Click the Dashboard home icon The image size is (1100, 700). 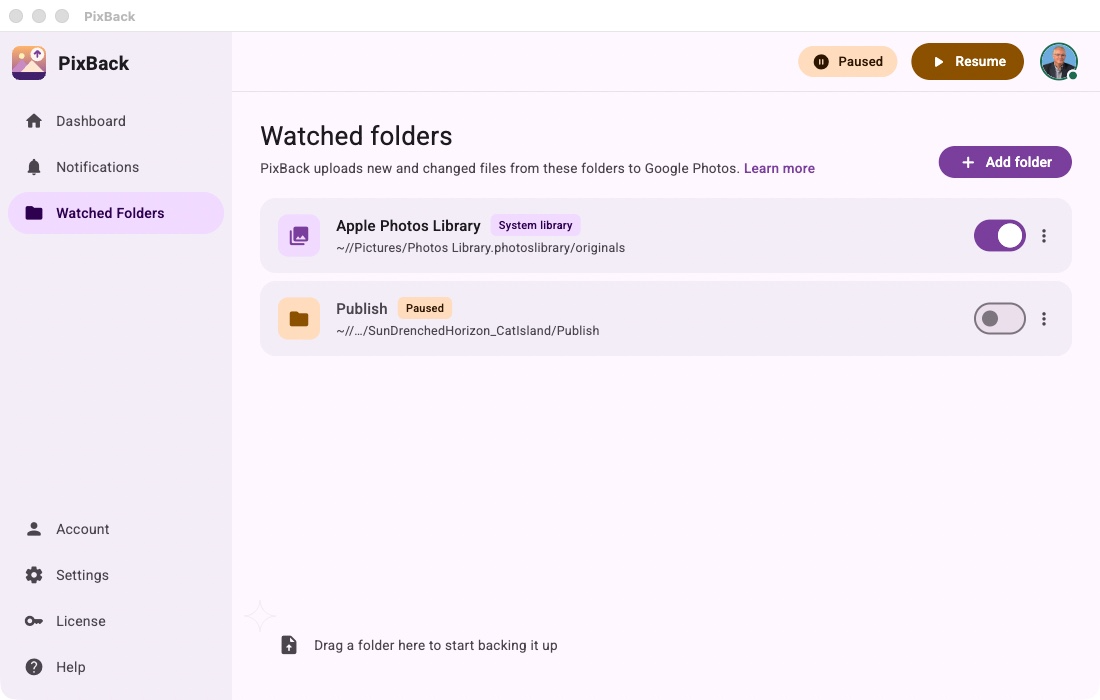34,121
